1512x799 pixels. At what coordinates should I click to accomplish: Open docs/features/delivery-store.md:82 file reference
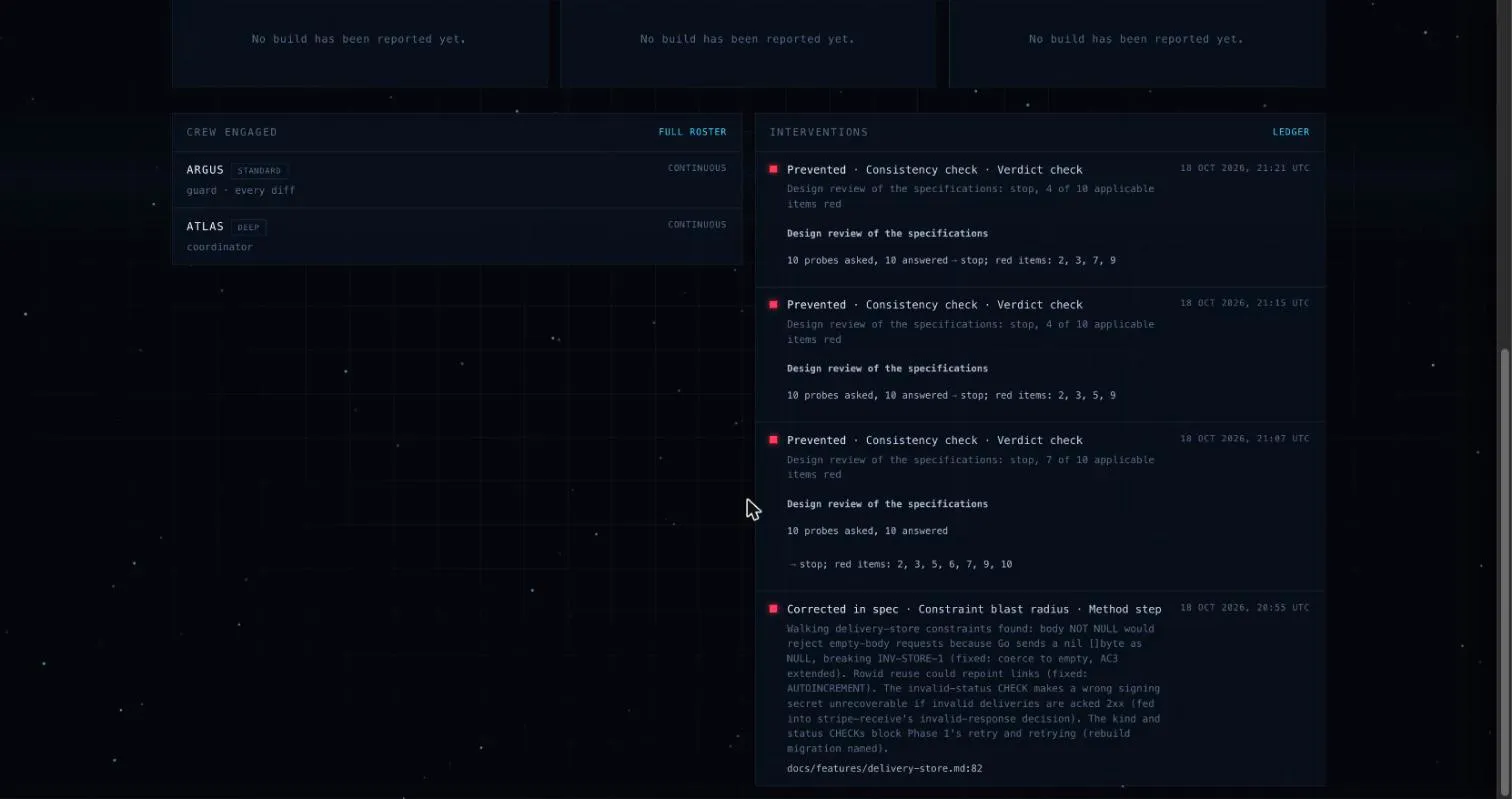pos(884,769)
